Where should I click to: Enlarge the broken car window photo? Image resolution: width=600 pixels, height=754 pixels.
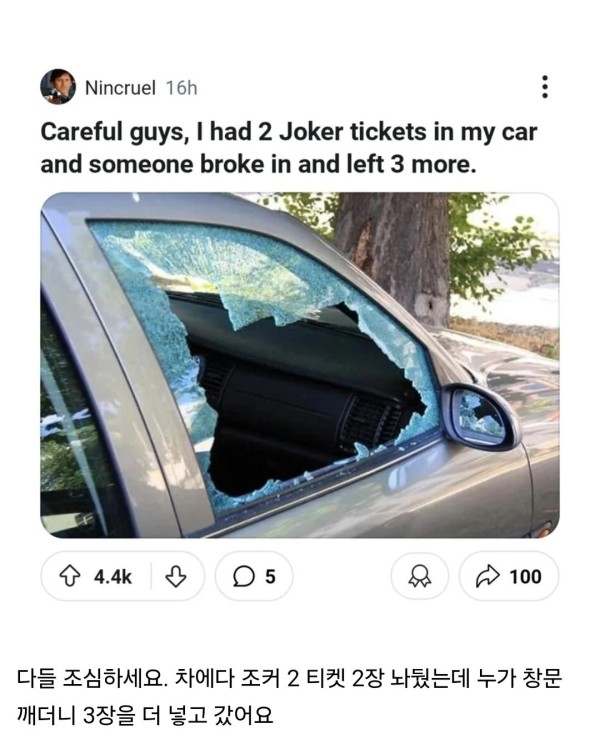(300, 365)
